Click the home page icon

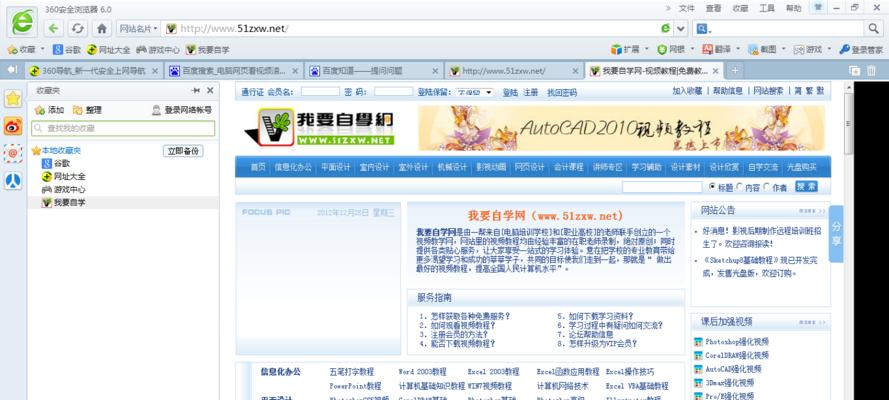click(x=102, y=28)
